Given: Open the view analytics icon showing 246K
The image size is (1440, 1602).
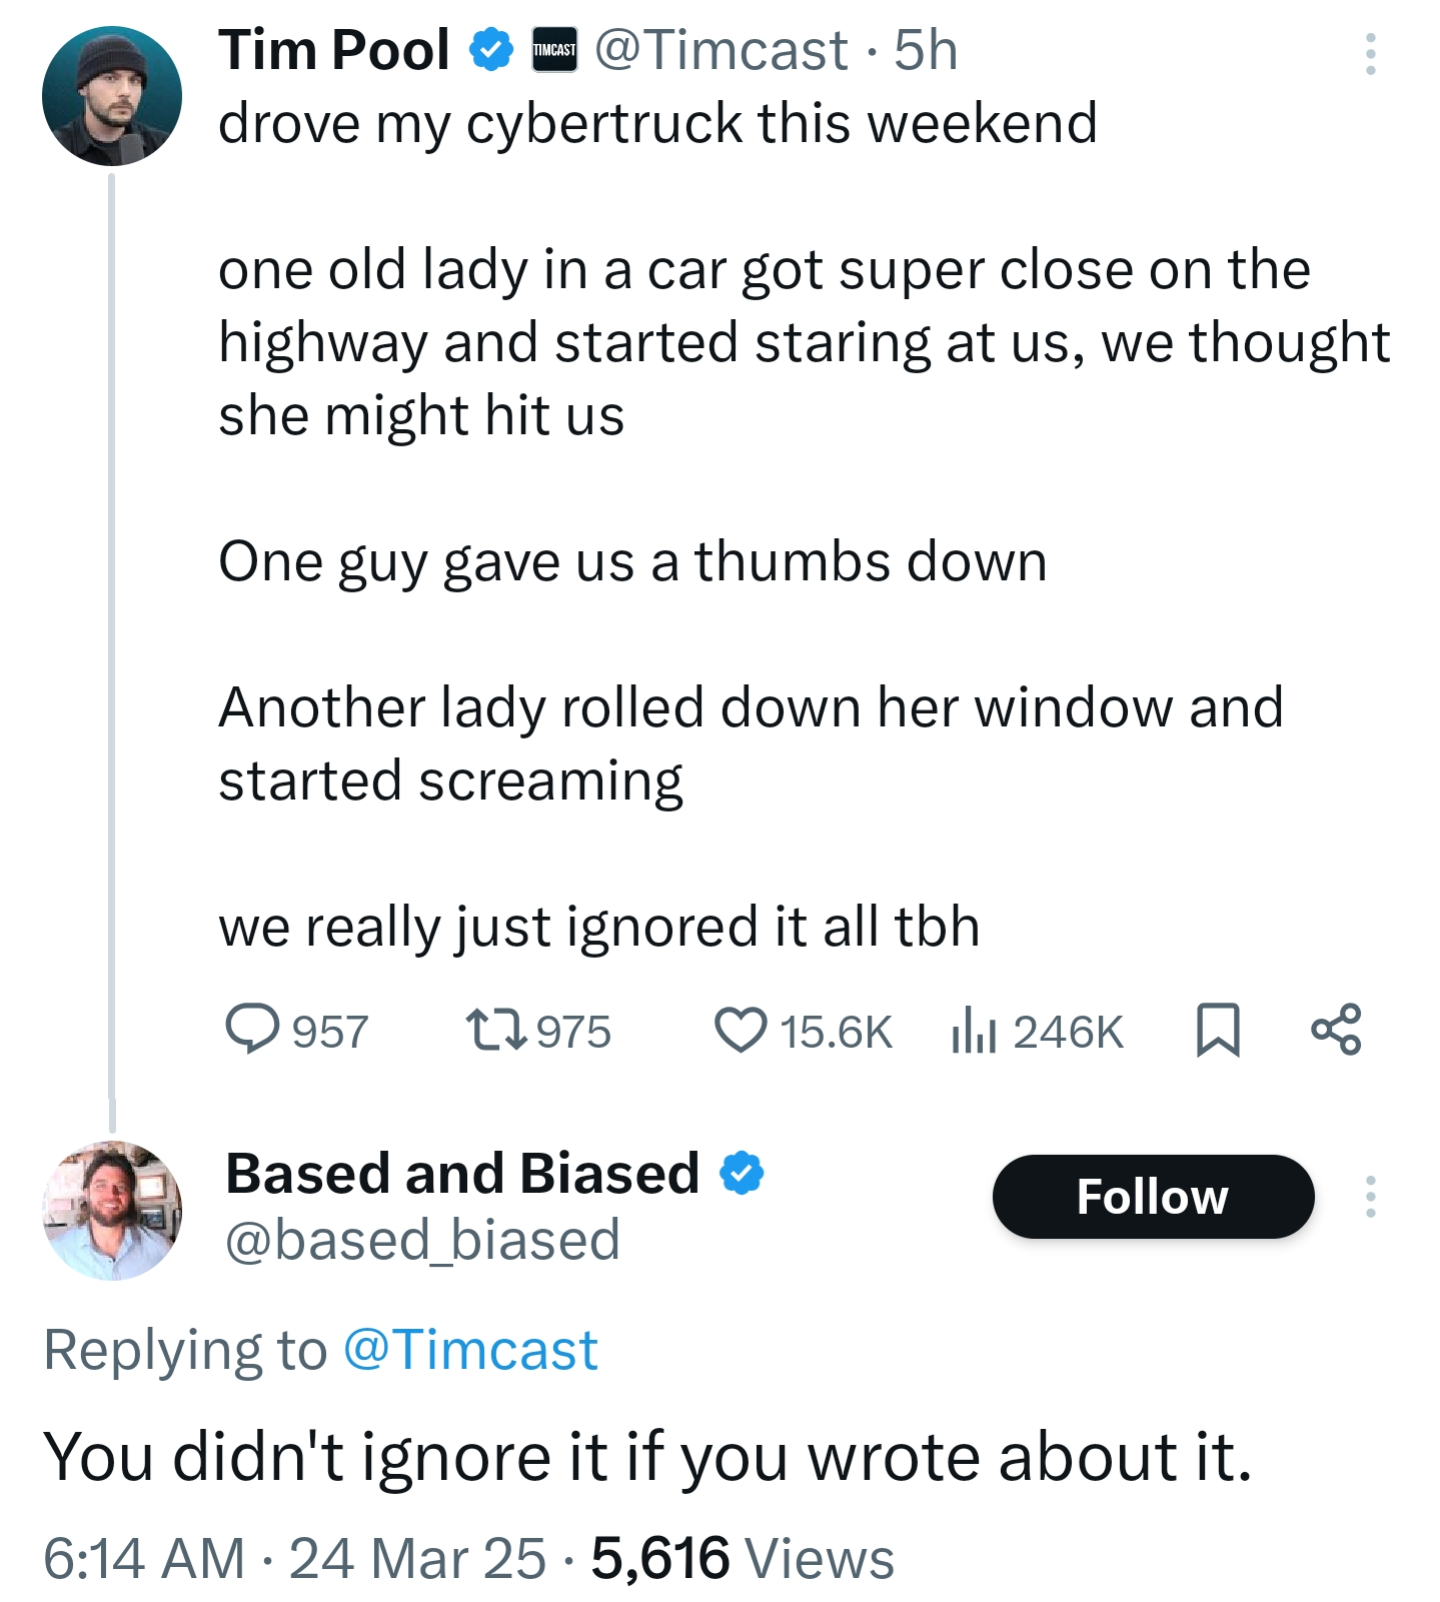Looking at the screenshot, I should (x=973, y=1030).
